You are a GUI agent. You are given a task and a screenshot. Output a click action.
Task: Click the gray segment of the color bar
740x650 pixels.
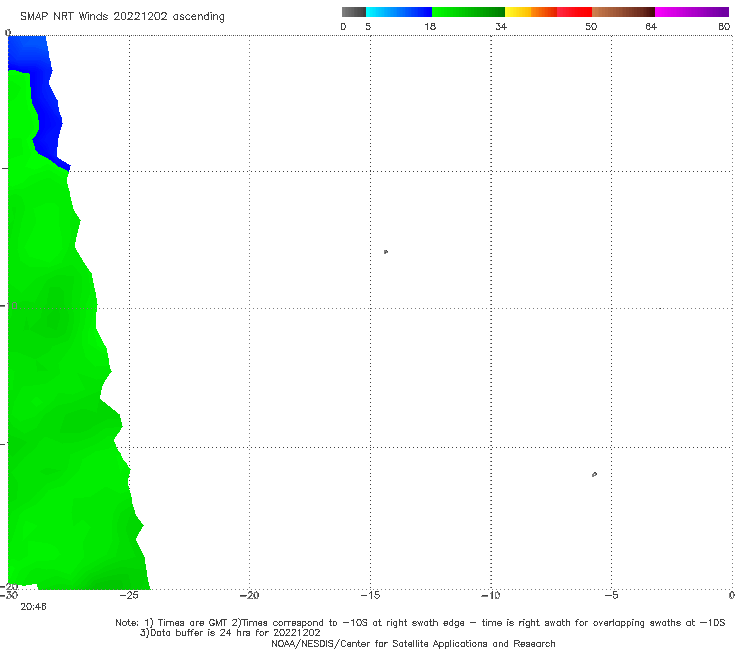point(354,12)
